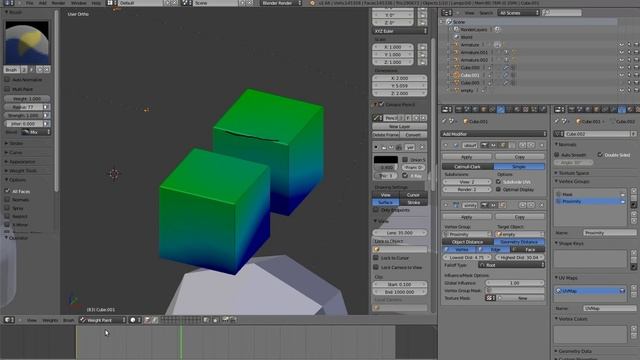Viewport: 640px width, 360px height.
Task: Toggle the Optimal Display checkbox
Action: [x=498, y=189]
